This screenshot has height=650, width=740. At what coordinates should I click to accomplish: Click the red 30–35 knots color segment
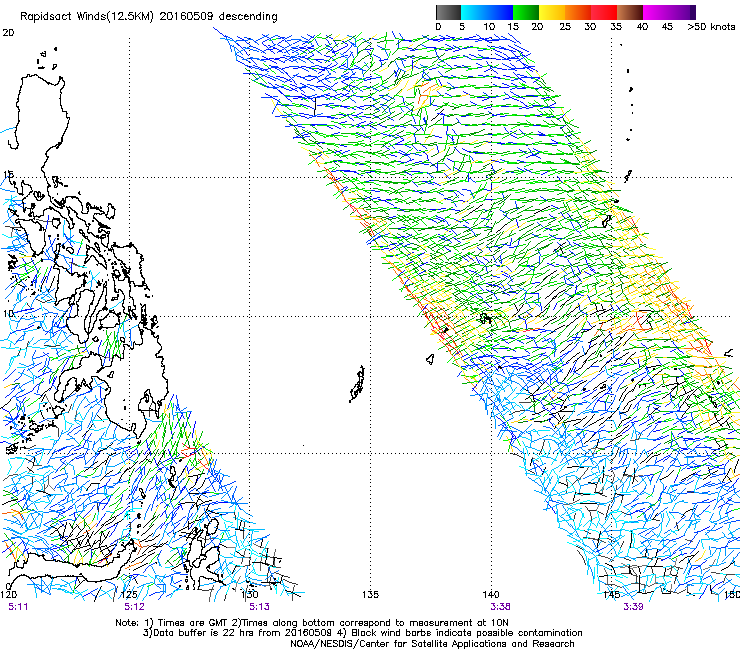click(604, 12)
